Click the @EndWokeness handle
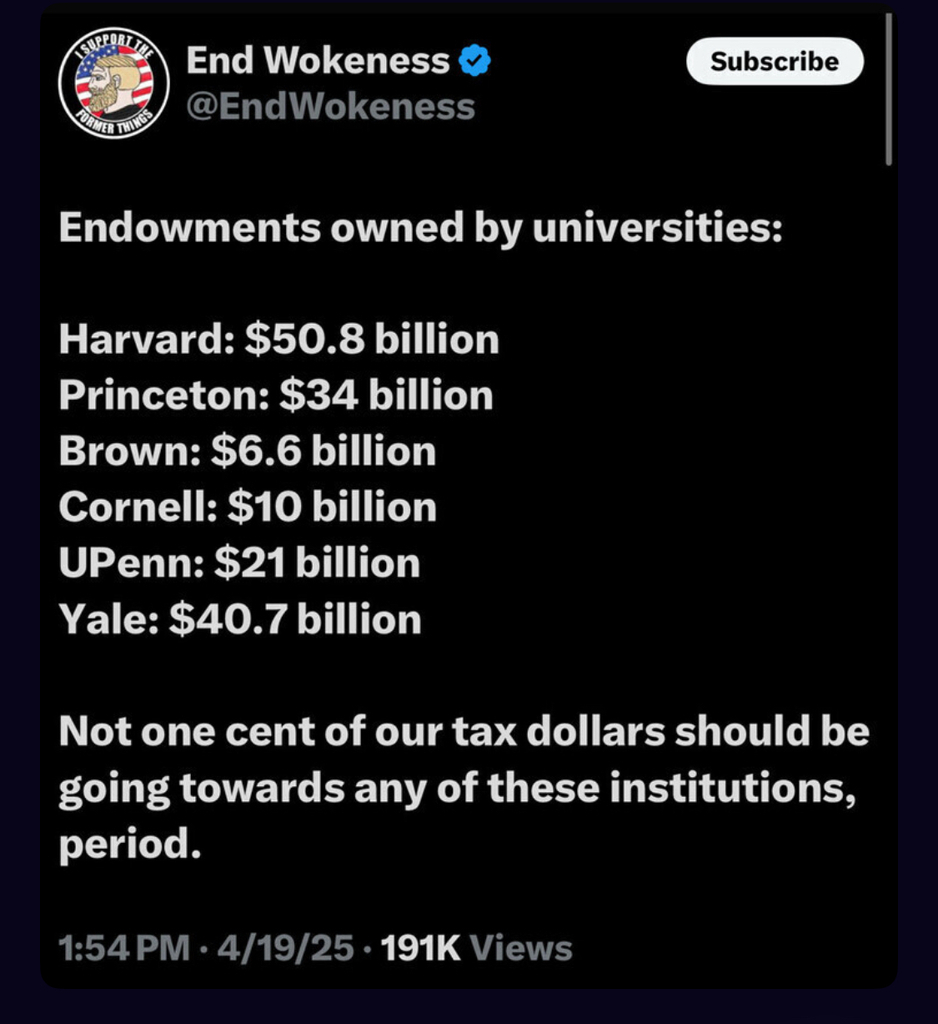This screenshot has width=938, height=1024. tap(330, 106)
